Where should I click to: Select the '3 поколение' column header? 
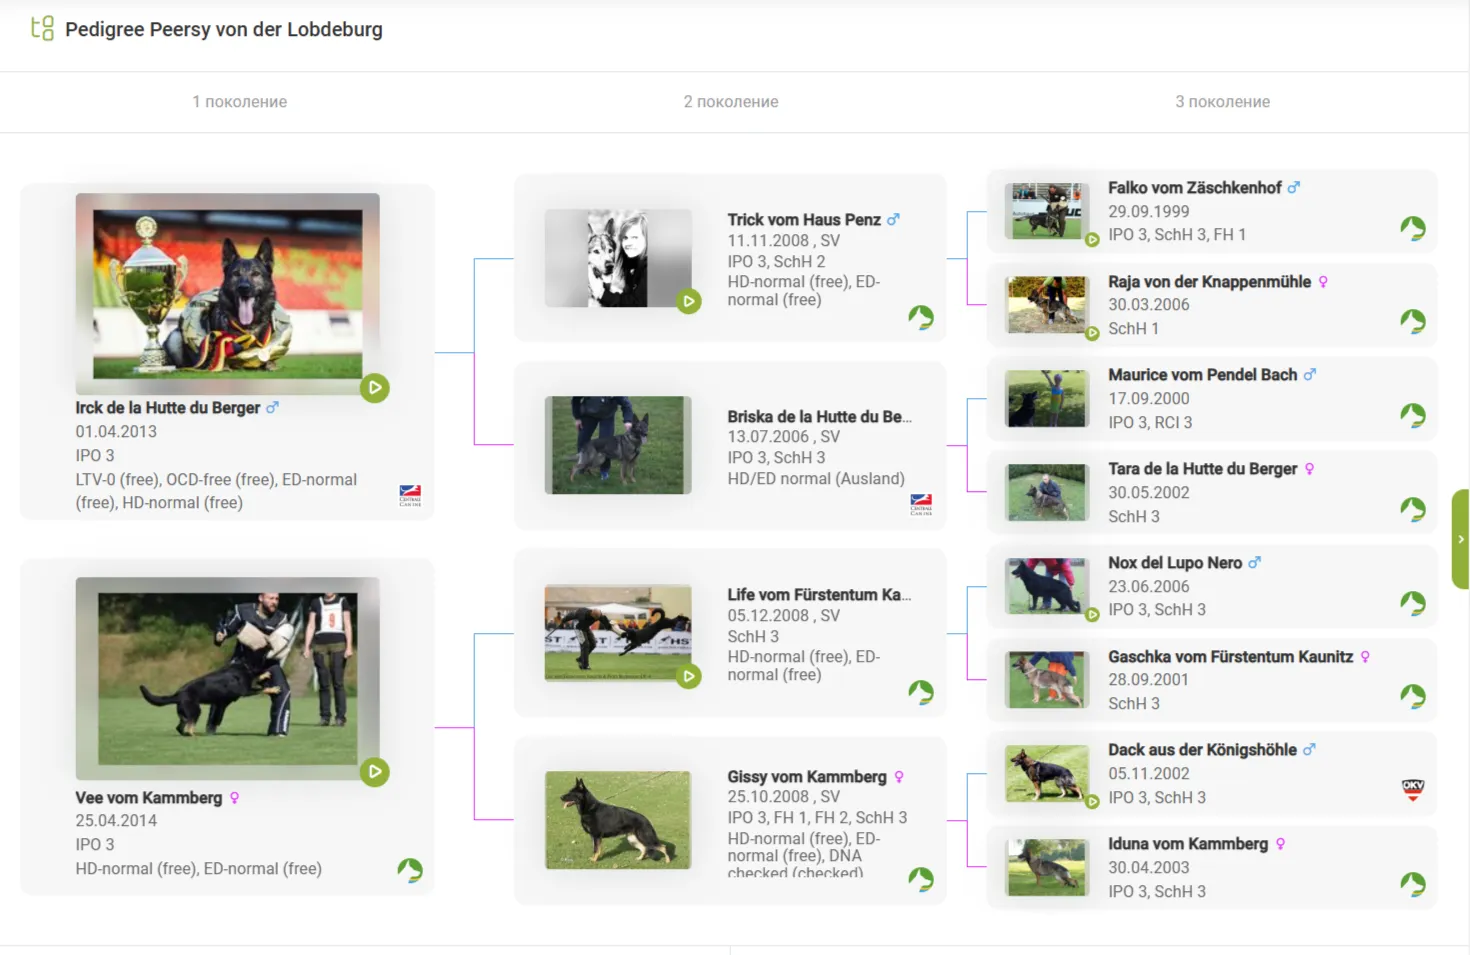tap(1222, 102)
